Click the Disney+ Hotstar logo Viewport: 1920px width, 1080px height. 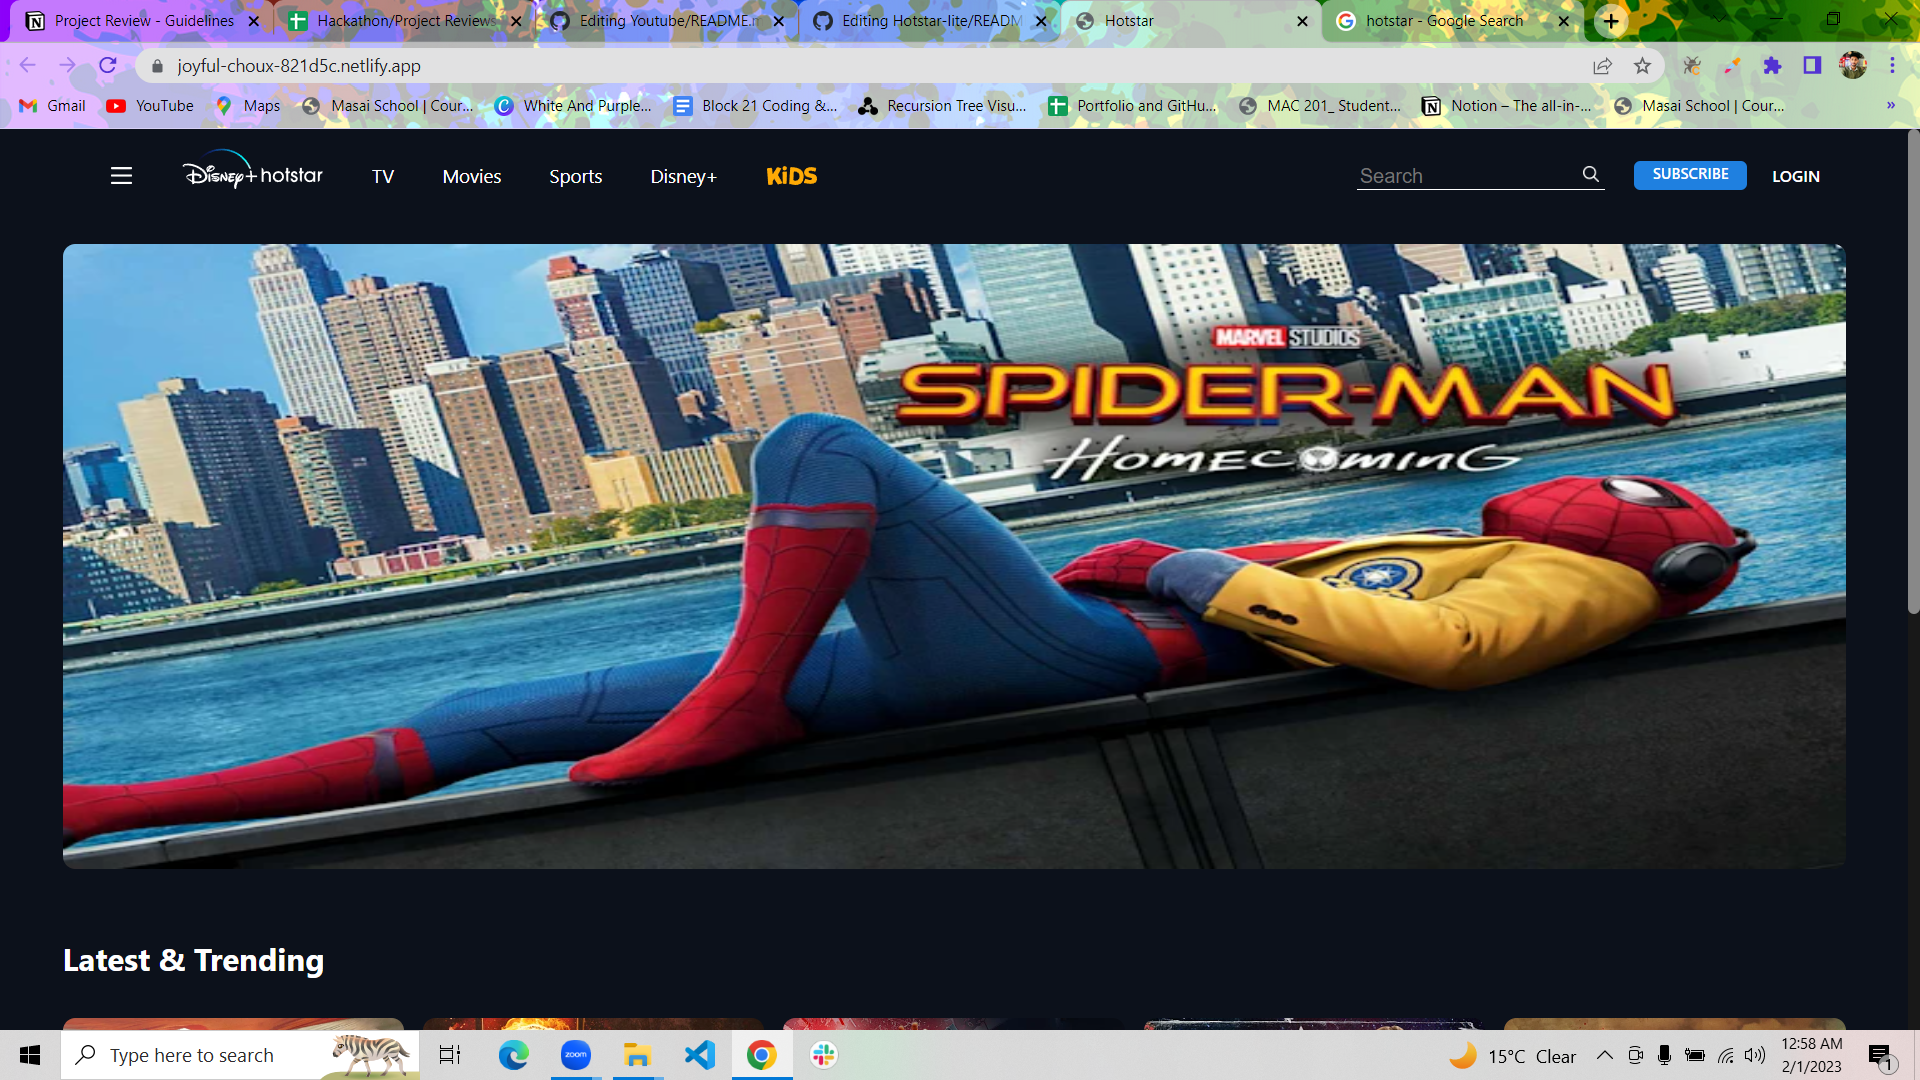pos(253,170)
